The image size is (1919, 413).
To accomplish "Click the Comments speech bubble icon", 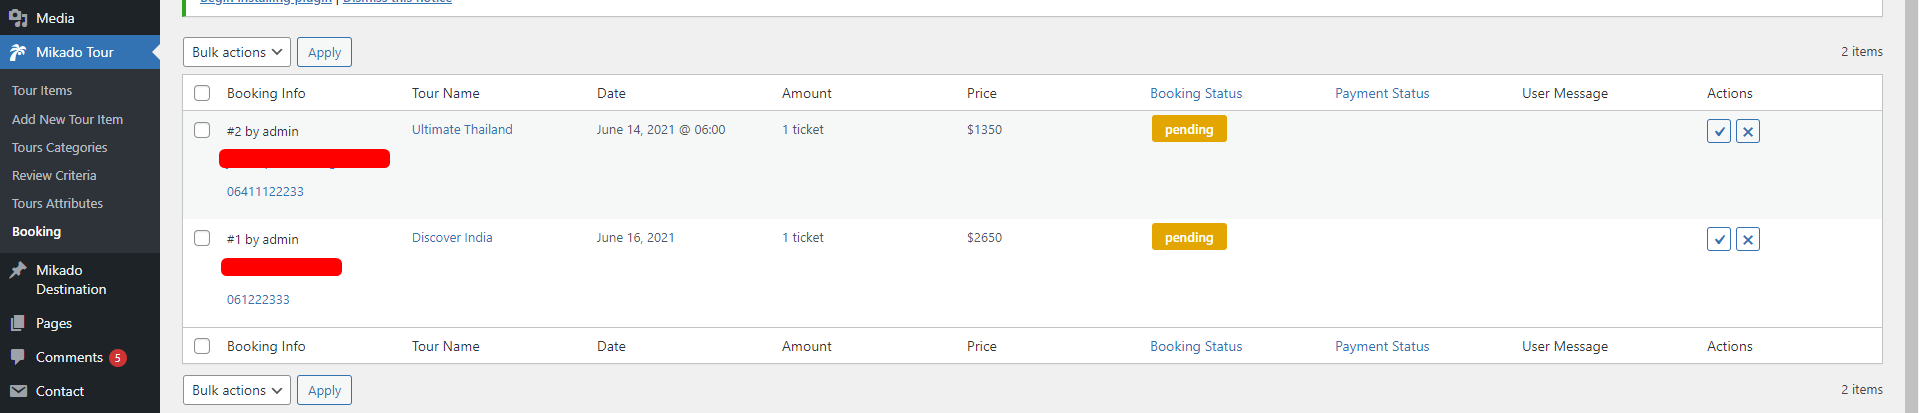I will [x=18, y=357].
